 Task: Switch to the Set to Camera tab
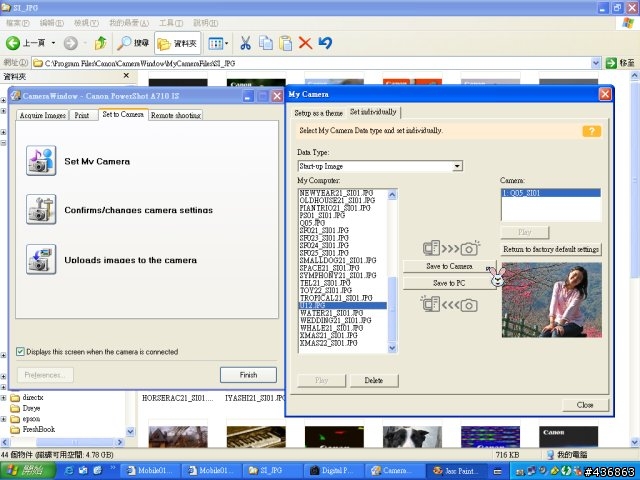tap(123, 114)
